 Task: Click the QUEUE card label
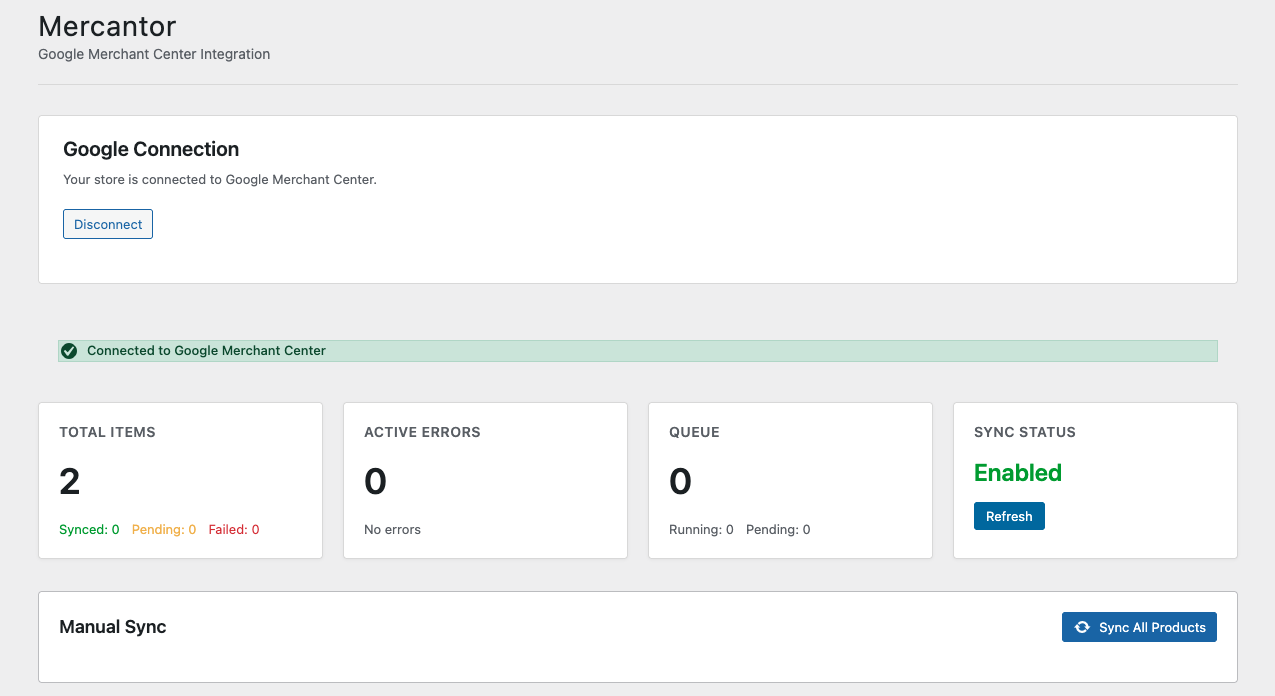click(694, 433)
